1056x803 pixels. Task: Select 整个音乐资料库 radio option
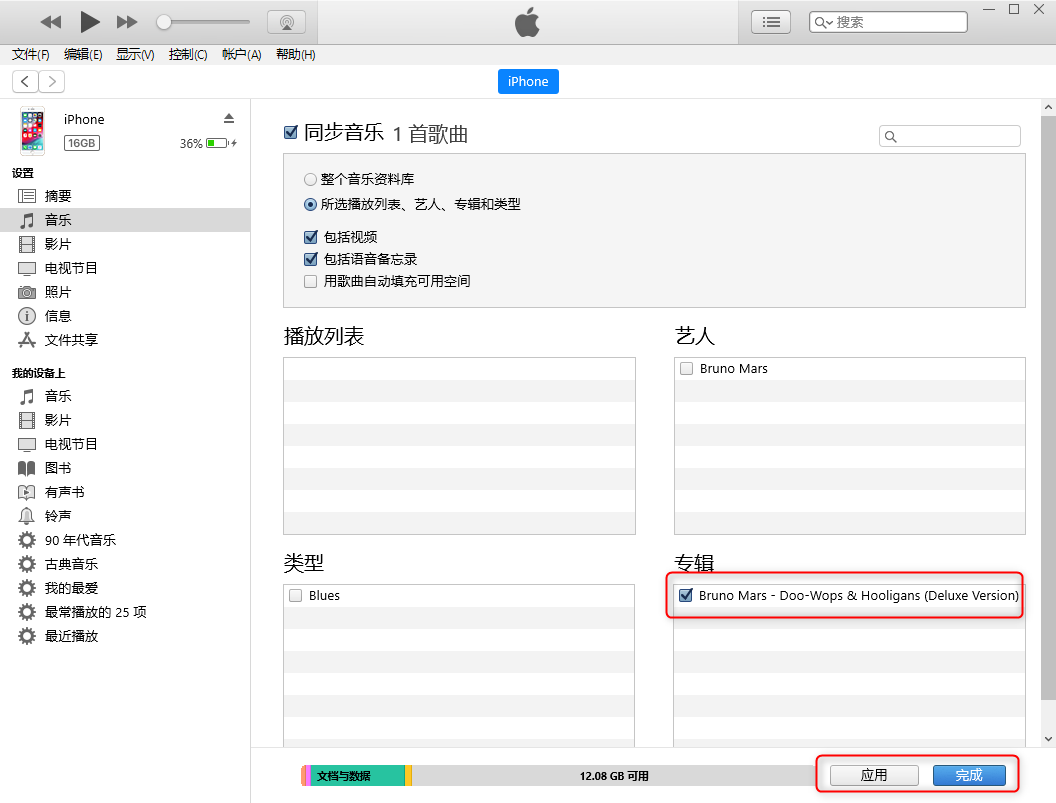coord(310,179)
